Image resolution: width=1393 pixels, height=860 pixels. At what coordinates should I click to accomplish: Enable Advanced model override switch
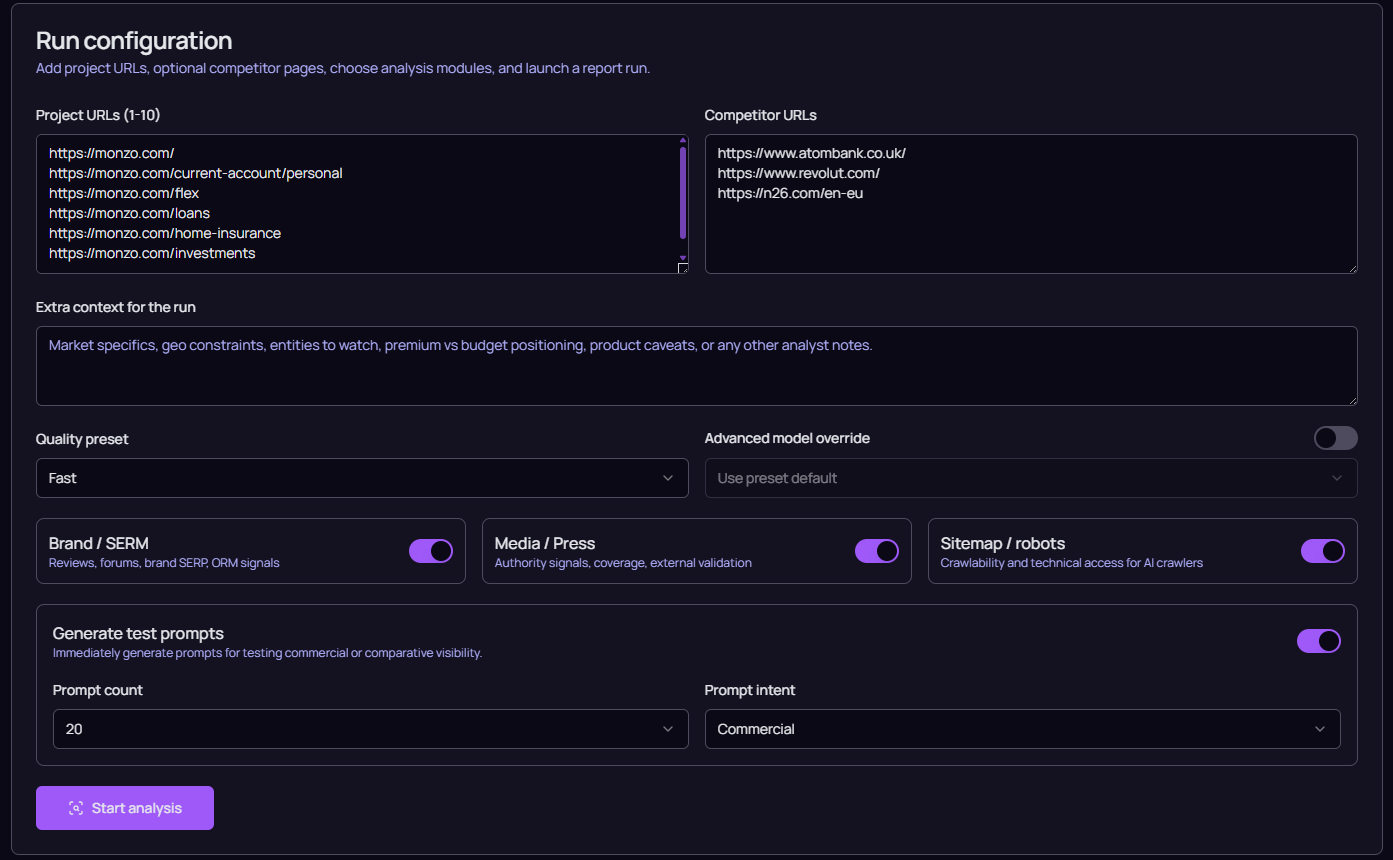click(x=1335, y=438)
